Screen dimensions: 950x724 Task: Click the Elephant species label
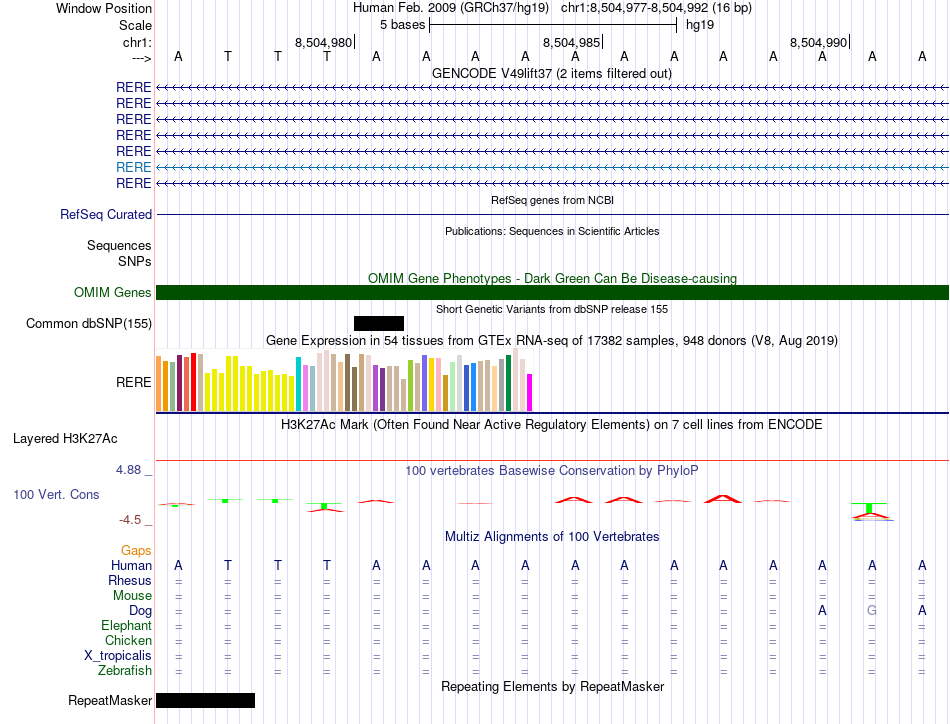pyautogui.click(x=127, y=625)
